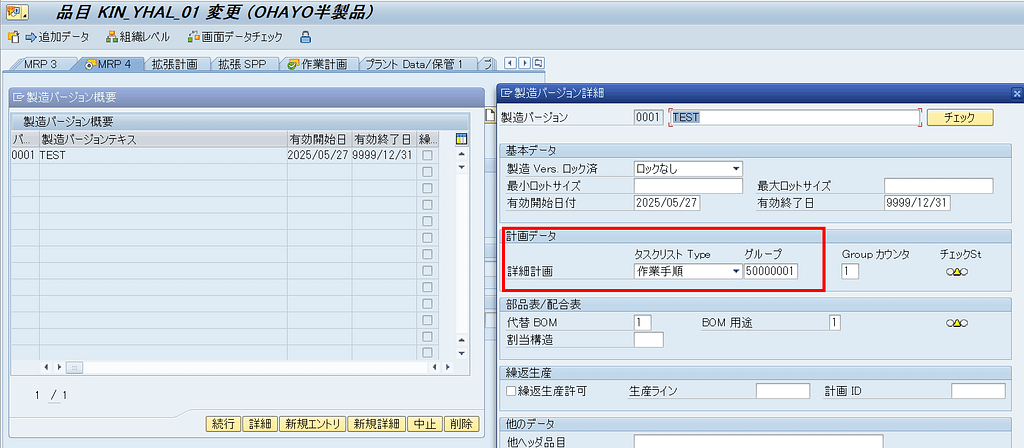
Task: Switch to the 作業計画 tab
Action: [317, 64]
